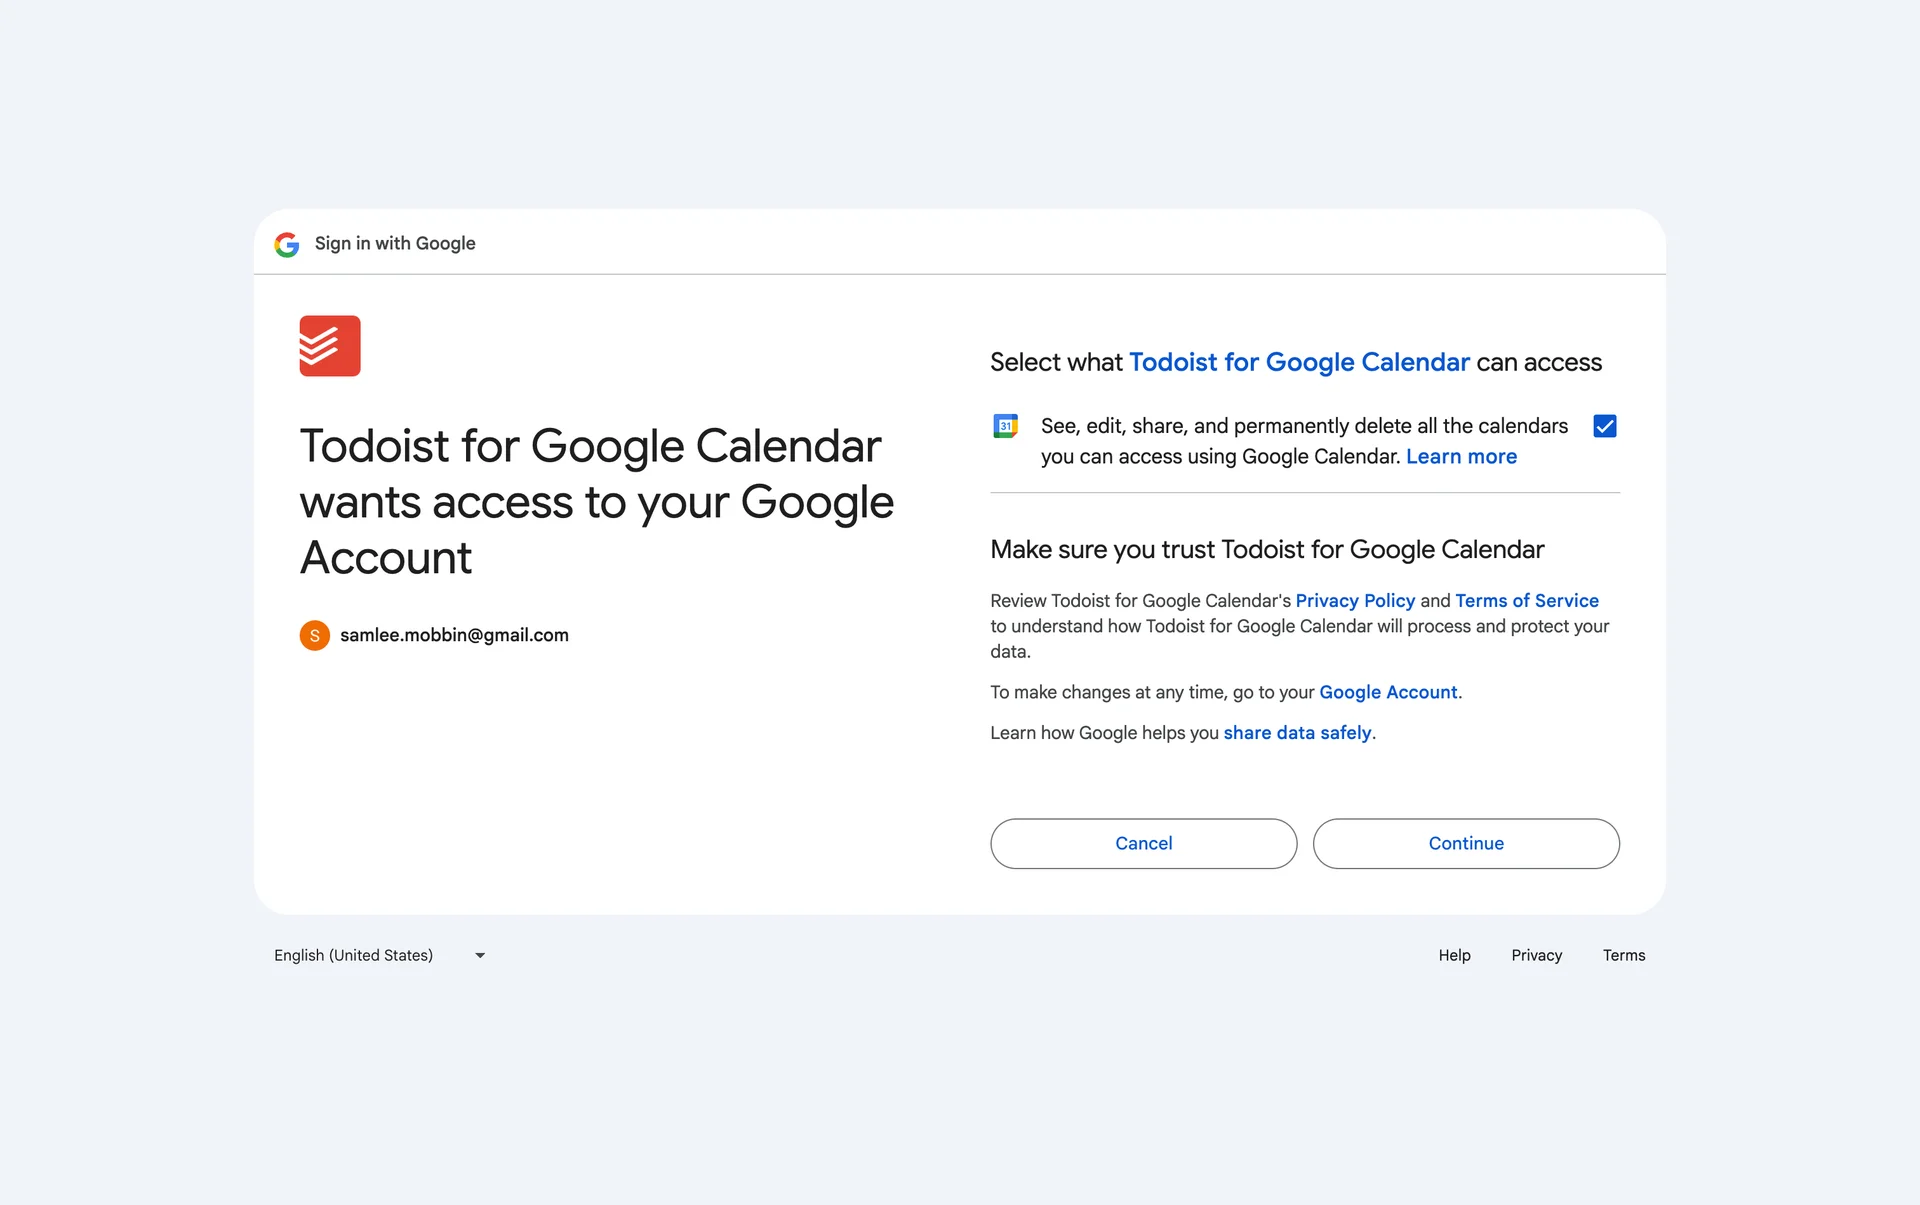Click the red Todoist app icon
Viewport: 1920px width, 1205px height.
click(330, 346)
